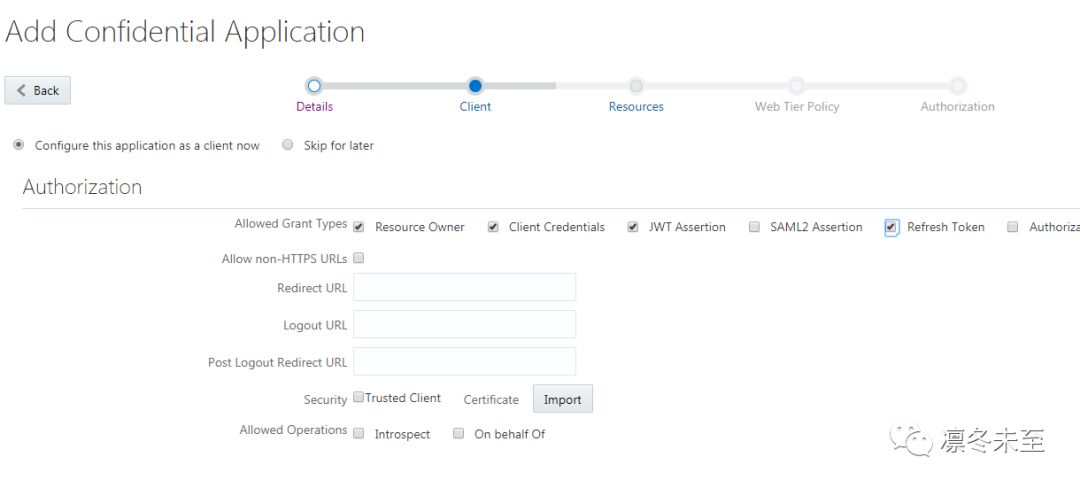Uncheck the Refresh Token checkbox
This screenshot has height=488, width=1080.
(x=891, y=227)
